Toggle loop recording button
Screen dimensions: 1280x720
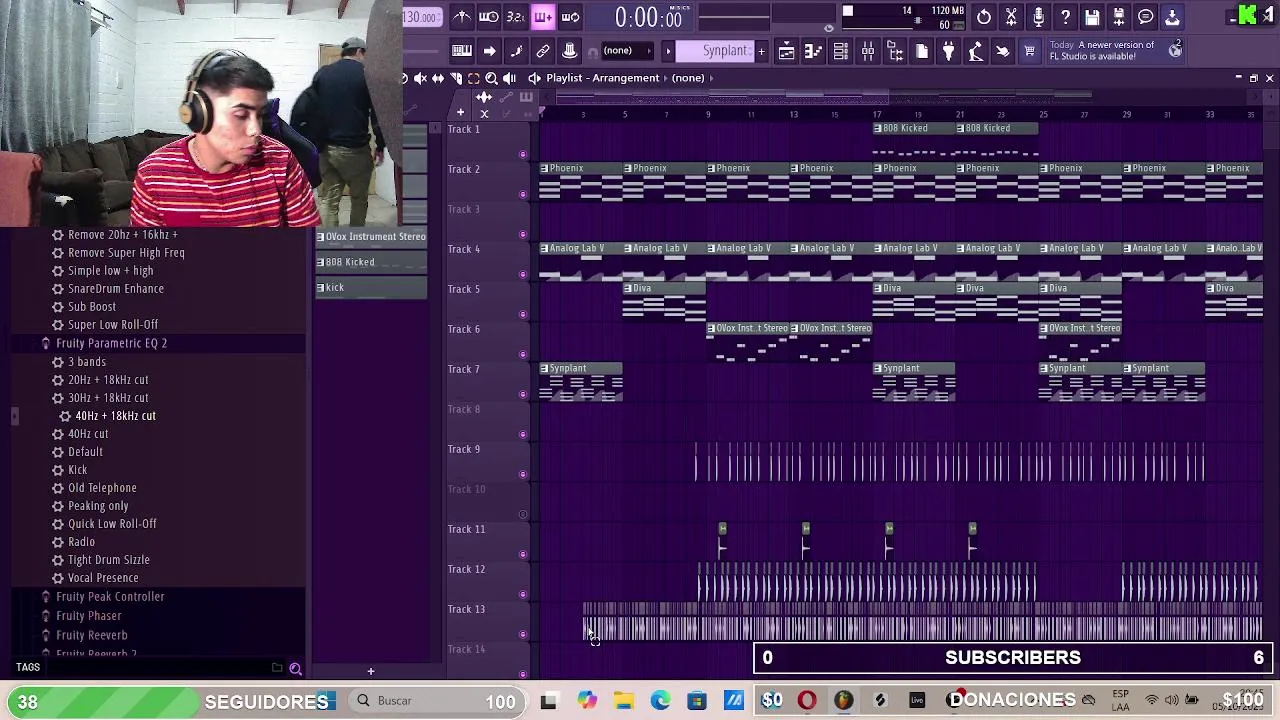click(570, 17)
